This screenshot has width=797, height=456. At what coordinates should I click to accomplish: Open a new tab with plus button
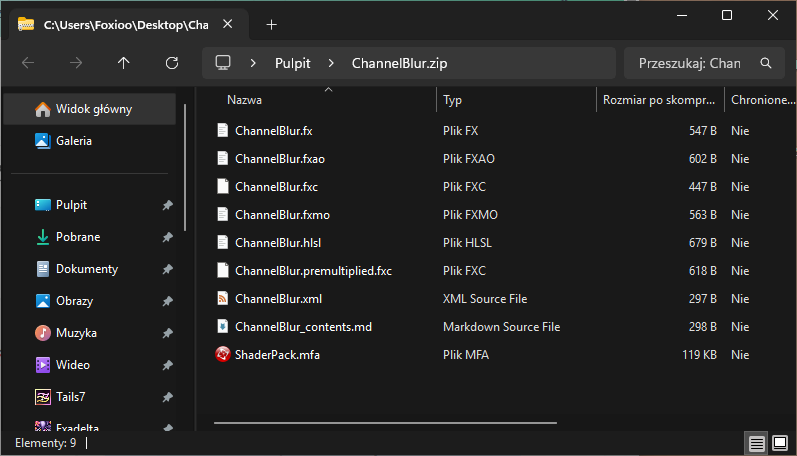(x=271, y=24)
